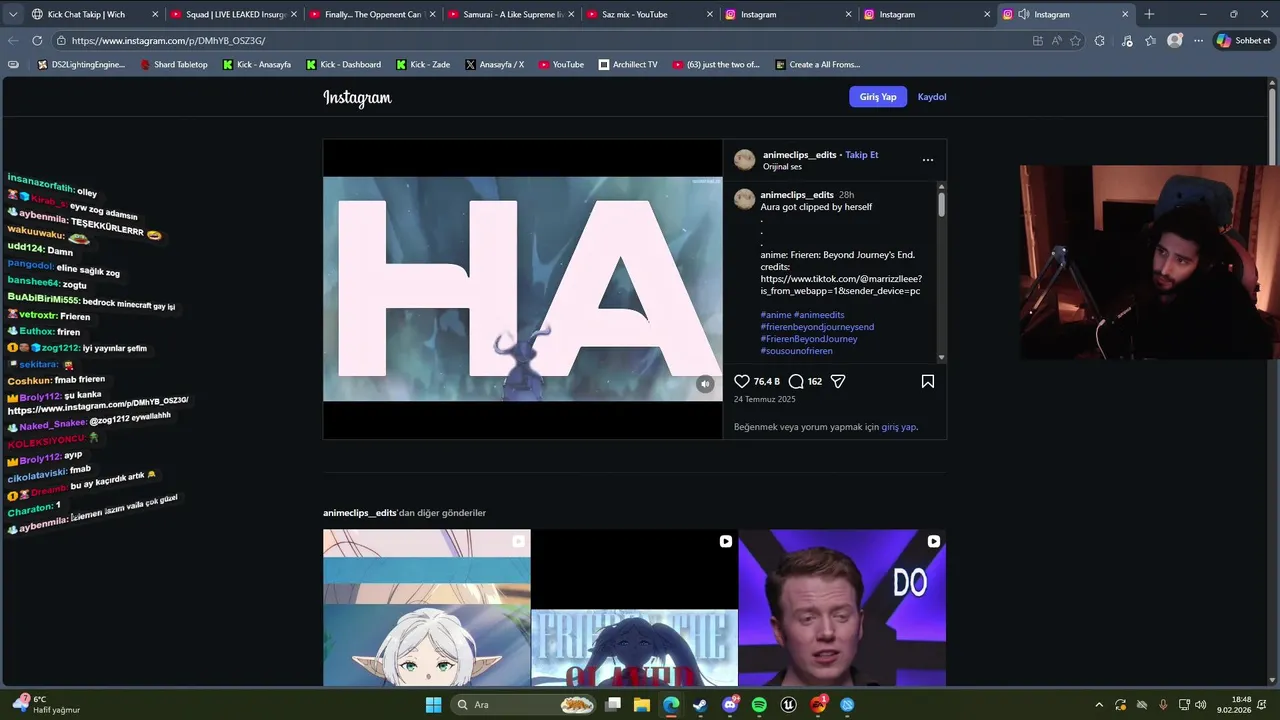Screen dimensions: 1280x720
Task: Click the animeclips__edits avatar in post header
Action: [744, 160]
